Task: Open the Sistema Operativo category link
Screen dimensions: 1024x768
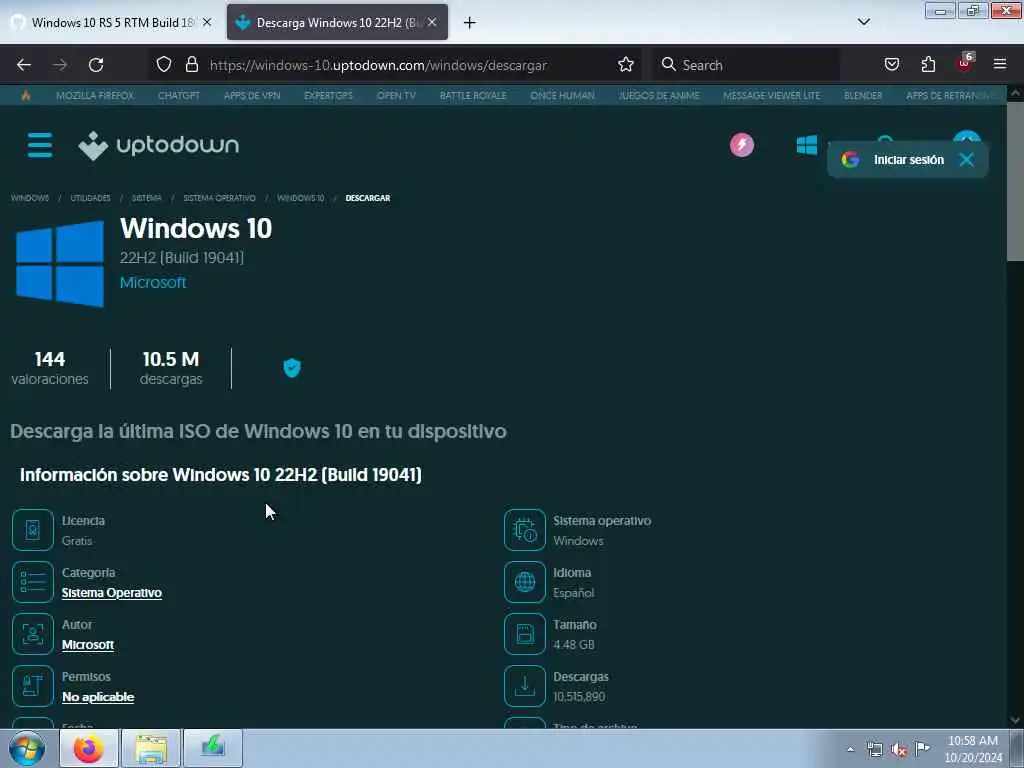Action: click(112, 593)
